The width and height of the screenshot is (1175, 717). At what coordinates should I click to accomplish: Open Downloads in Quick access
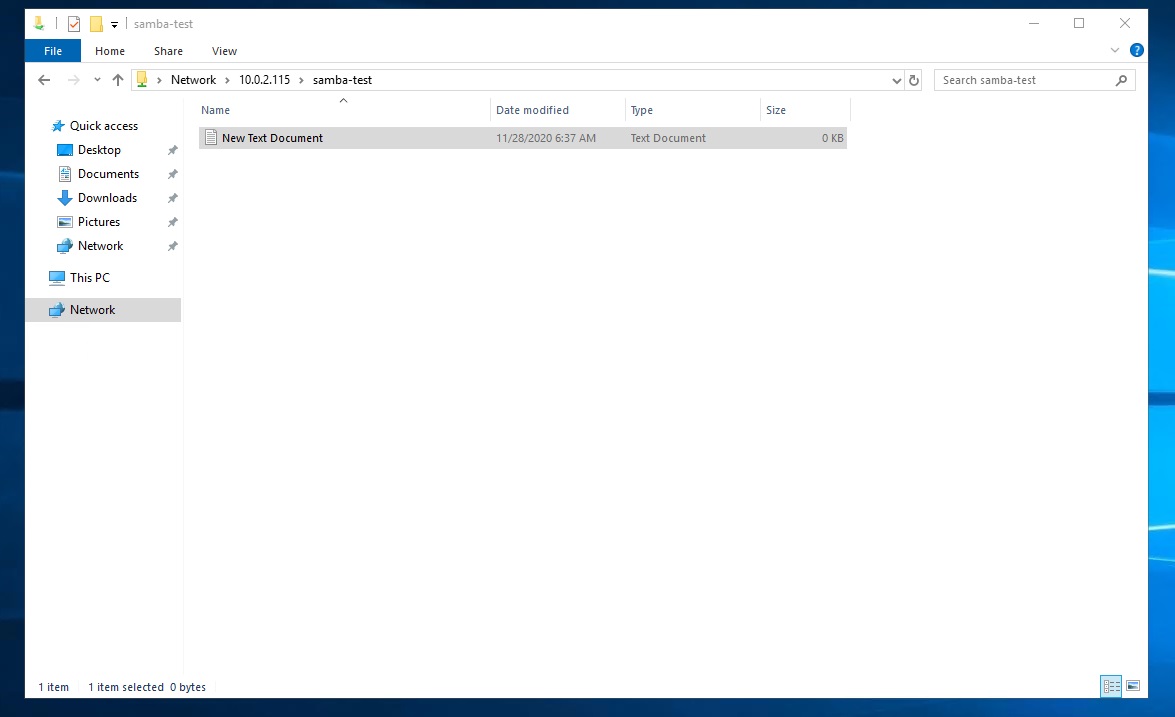tap(107, 198)
